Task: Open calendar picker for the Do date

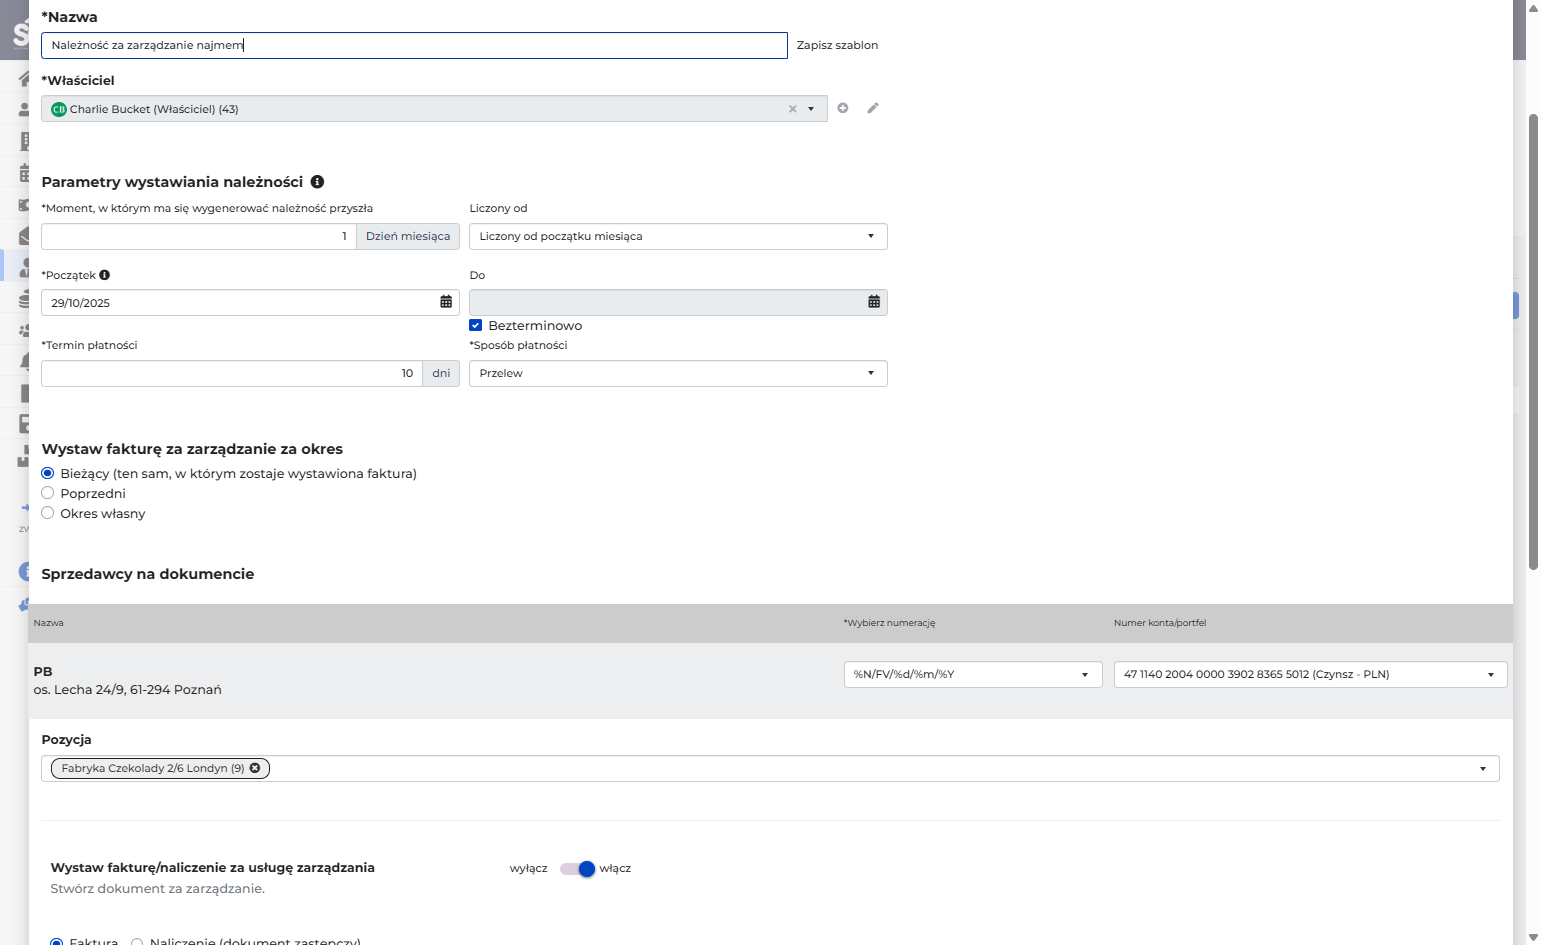Action: (874, 302)
